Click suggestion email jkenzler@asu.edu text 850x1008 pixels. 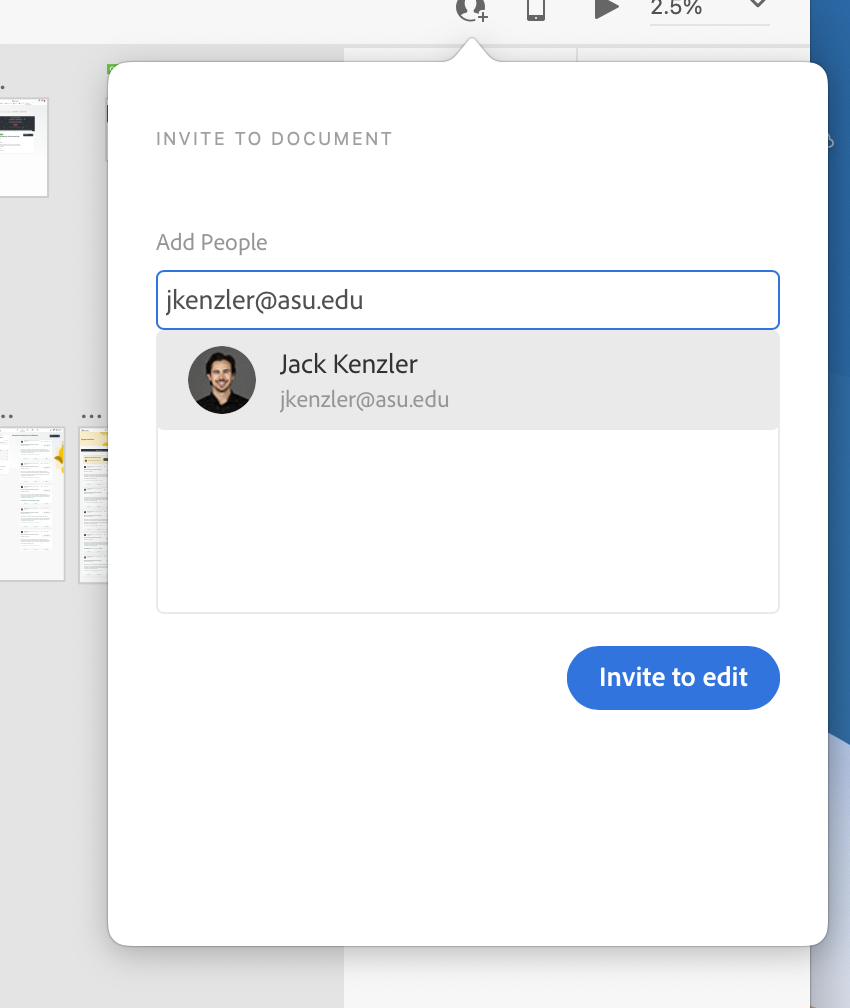[x=364, y=400]
